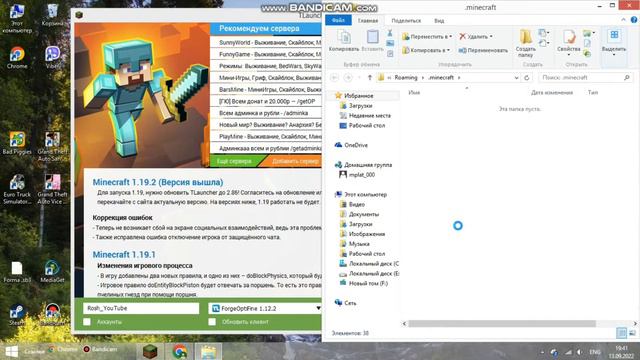Viewport: 640px width, 360px height.
Task: Expand the Copy to dropdown
Action: 448,50
